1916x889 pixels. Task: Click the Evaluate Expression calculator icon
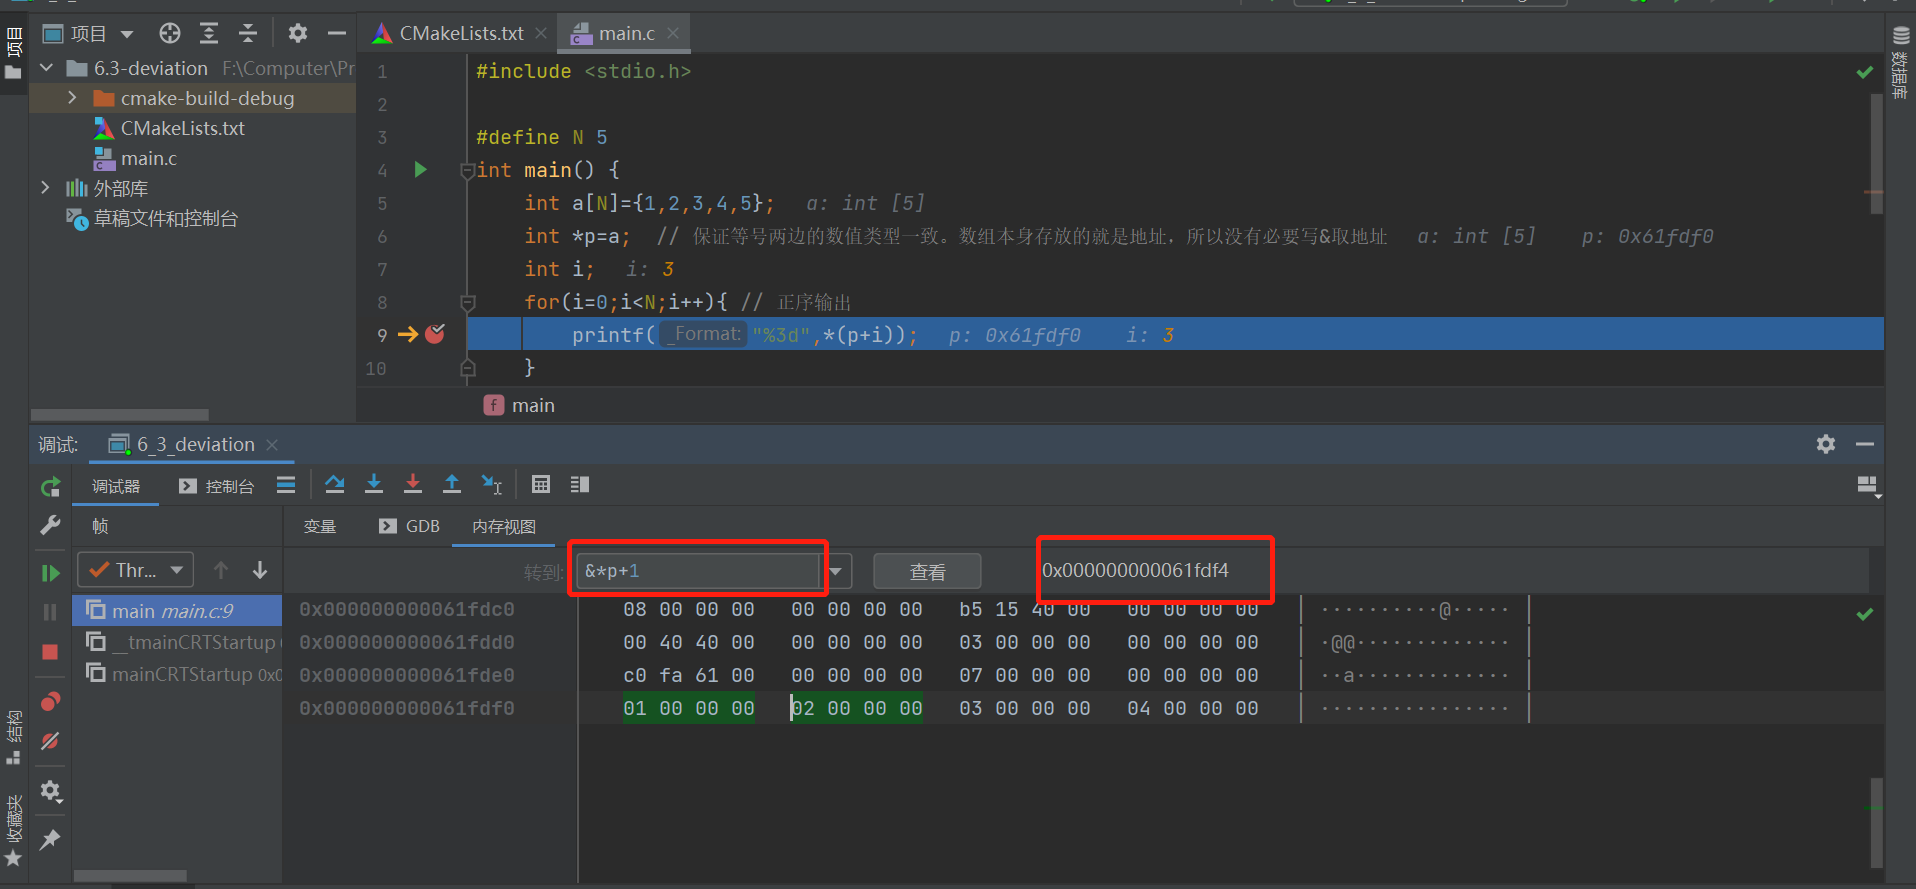(x=541, y=485)
